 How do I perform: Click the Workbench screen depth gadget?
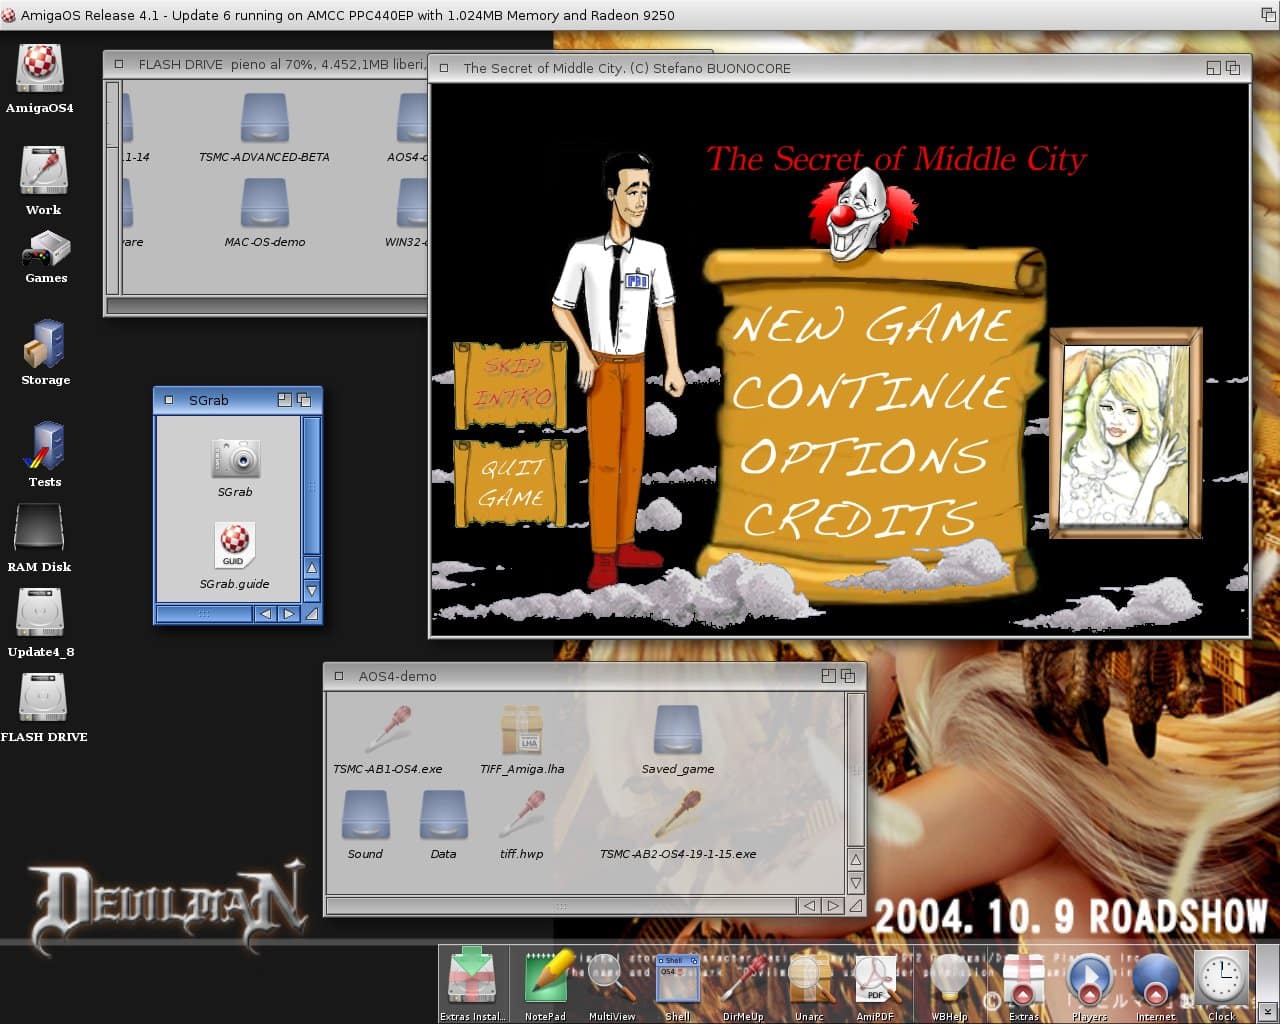pos(1268,15)
